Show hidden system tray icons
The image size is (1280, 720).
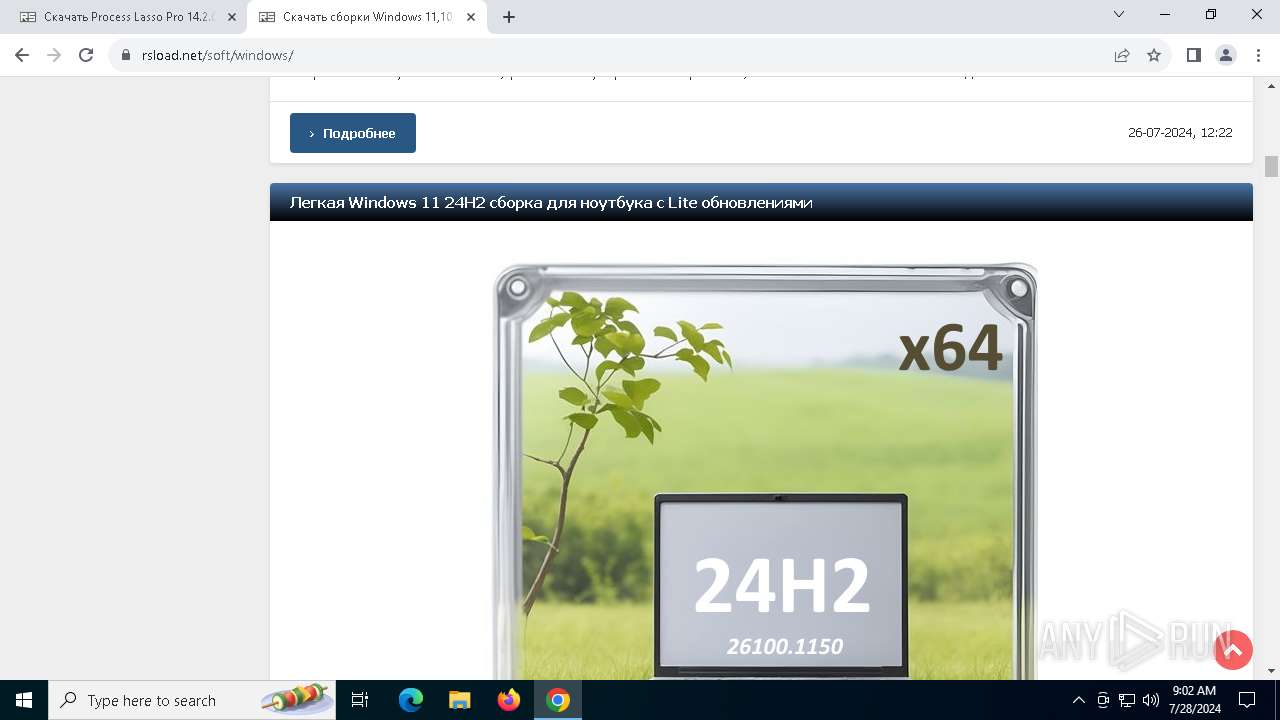point(1078,700)
